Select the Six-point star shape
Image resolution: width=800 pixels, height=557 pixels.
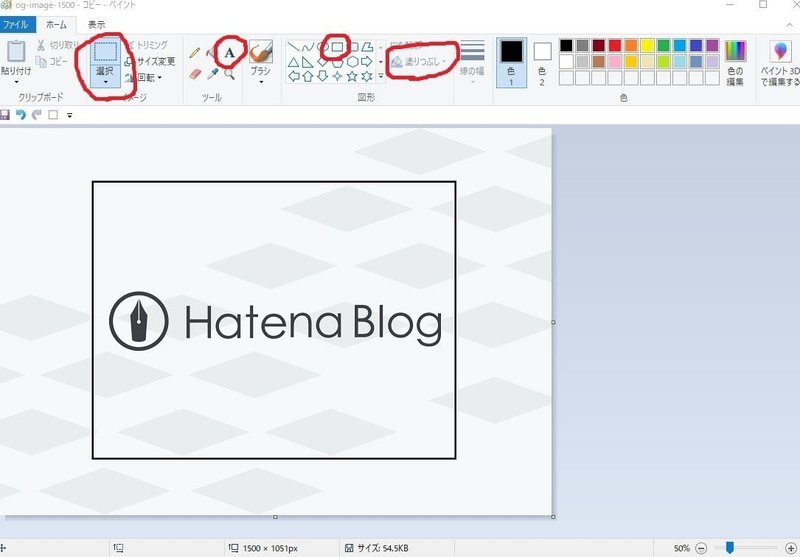(x=367, y=77)
